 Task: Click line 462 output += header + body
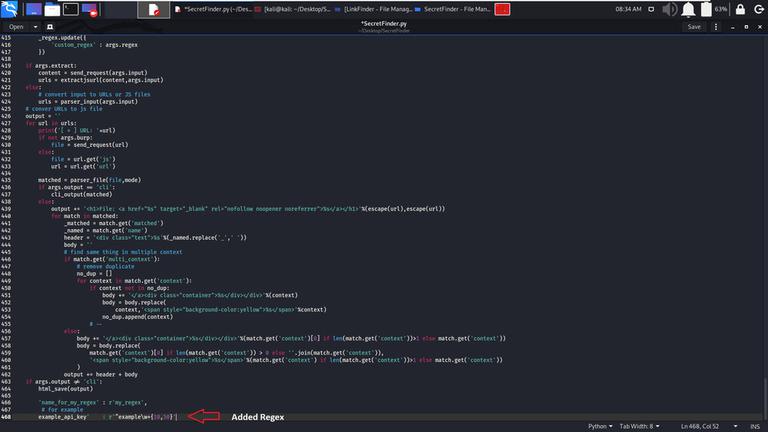coord(100,375)
